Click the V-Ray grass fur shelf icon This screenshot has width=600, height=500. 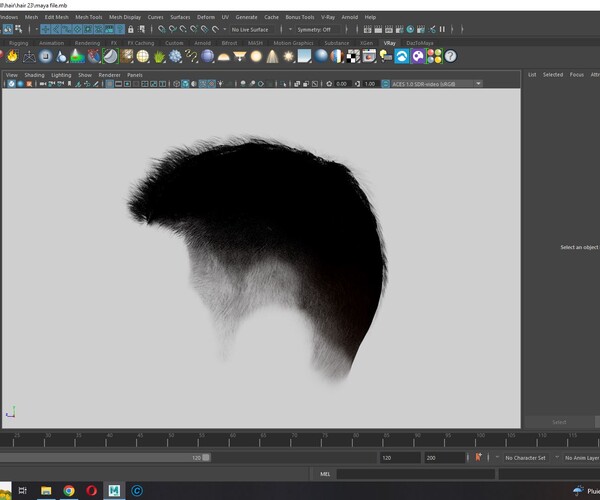click(x=159, y=57)
